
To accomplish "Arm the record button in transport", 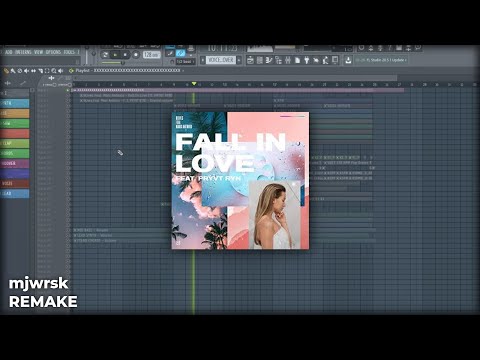I will 136,55.
